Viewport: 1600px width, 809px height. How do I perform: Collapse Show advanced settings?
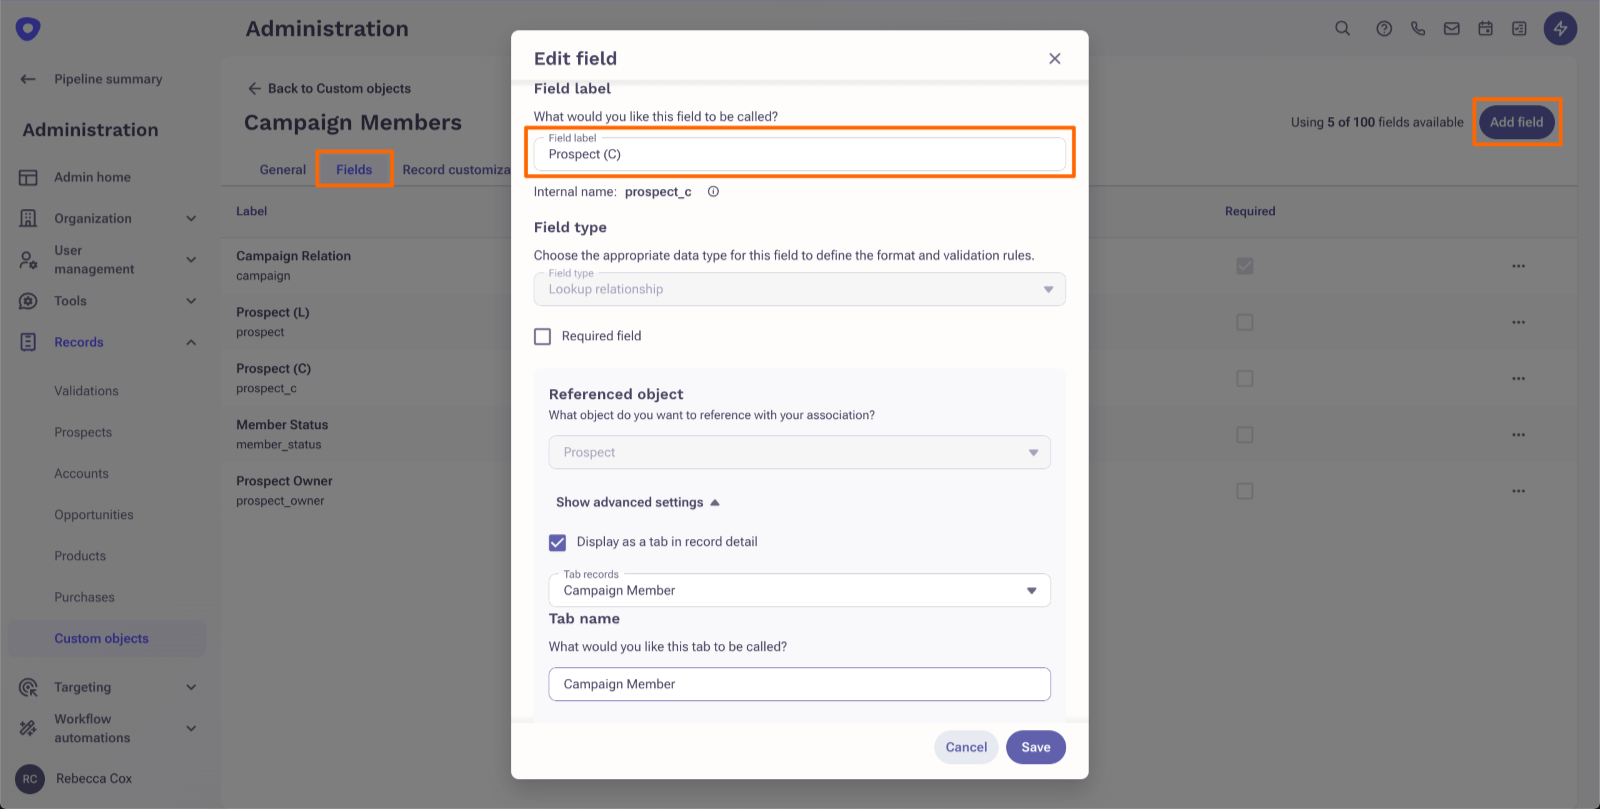(637, 502)
